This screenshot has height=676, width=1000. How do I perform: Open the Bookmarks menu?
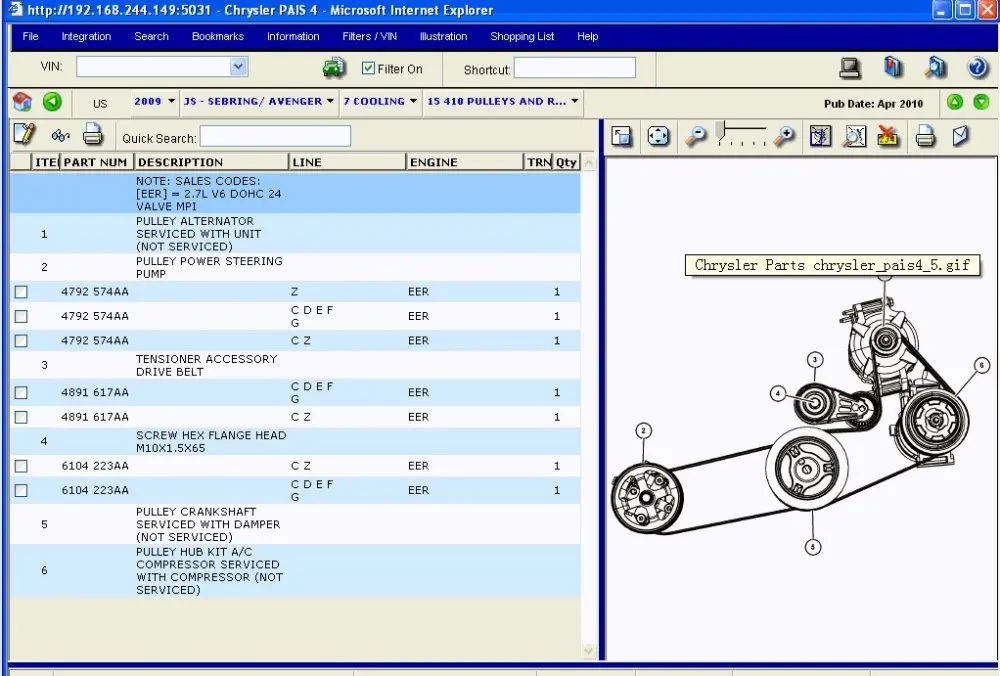217,36
